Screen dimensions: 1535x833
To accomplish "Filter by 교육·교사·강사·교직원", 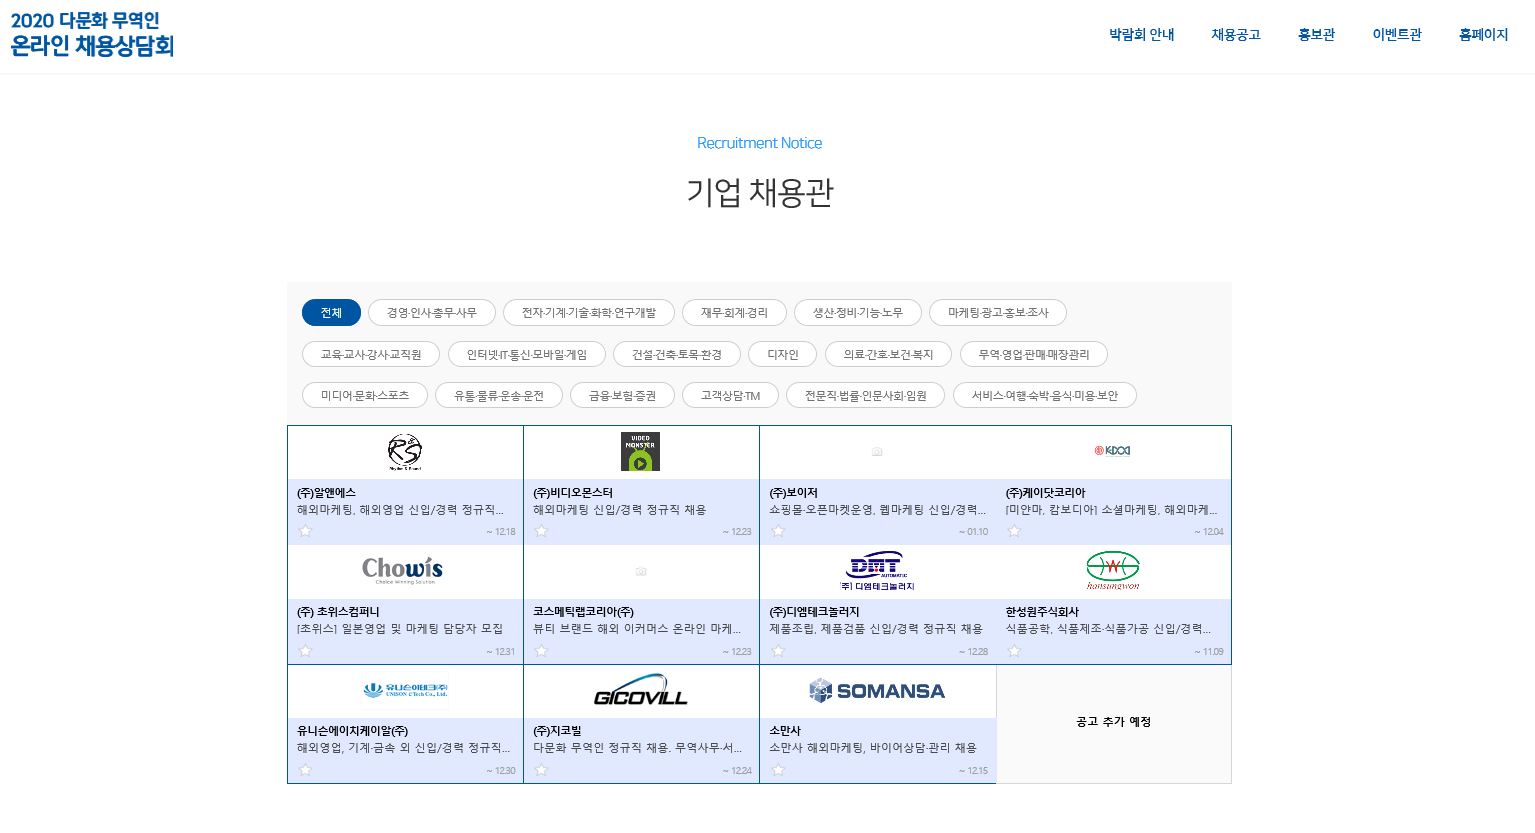I will pyautogui.click(x=371, y=354).
